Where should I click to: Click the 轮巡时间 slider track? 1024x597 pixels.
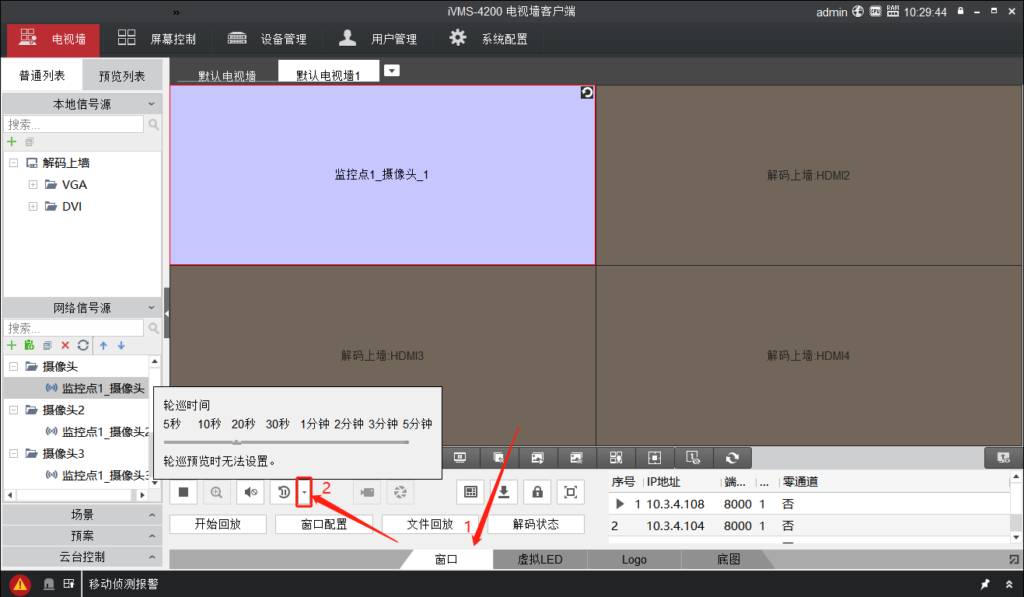point(286,441)
